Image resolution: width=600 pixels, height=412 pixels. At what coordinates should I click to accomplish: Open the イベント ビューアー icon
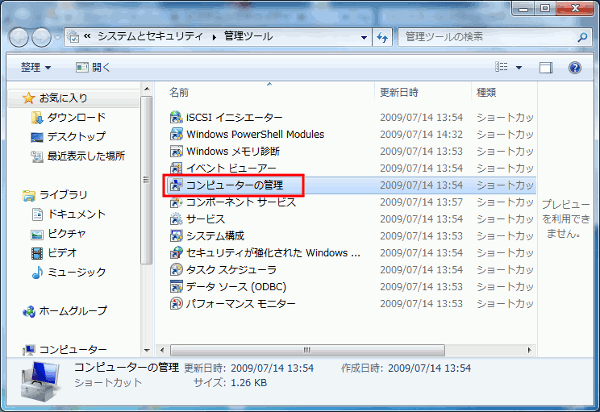click(x=176, y=168)
